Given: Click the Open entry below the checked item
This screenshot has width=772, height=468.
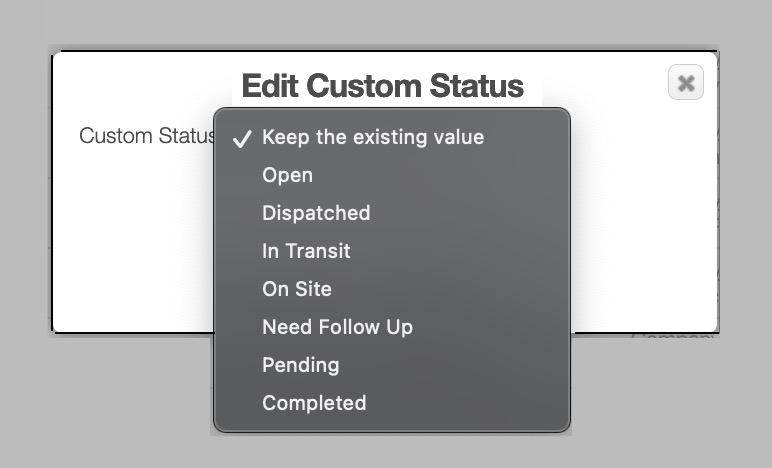Looking at the screenshot, I should point(287,175).
